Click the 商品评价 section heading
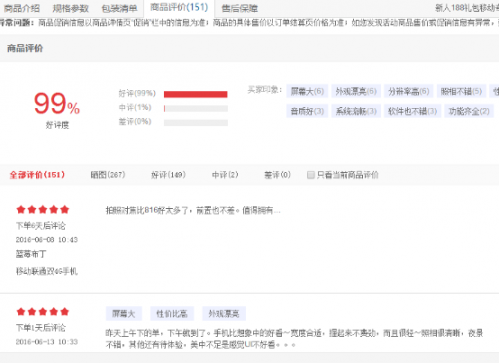Viewport: 499px width, 363px height. (x=25, y=48)
